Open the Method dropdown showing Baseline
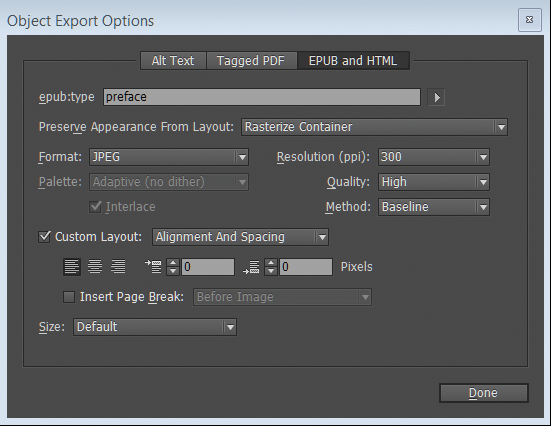The image size is (551, 426). click(434, 207)
